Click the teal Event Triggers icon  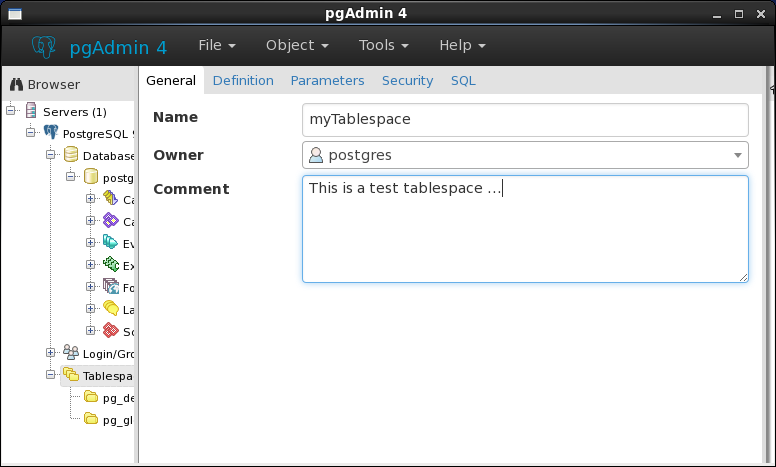pyautogui.click(x=110, y=242)
